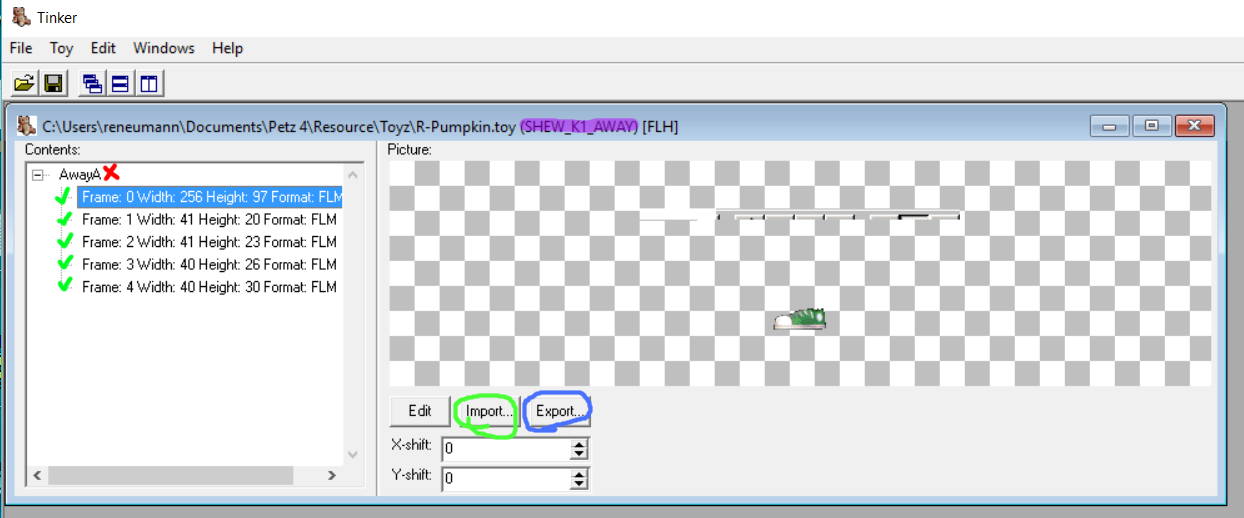Click Contents list scroll-down arrow
The width and height of the screenshot is (1244, 518).
coord(352,454)
